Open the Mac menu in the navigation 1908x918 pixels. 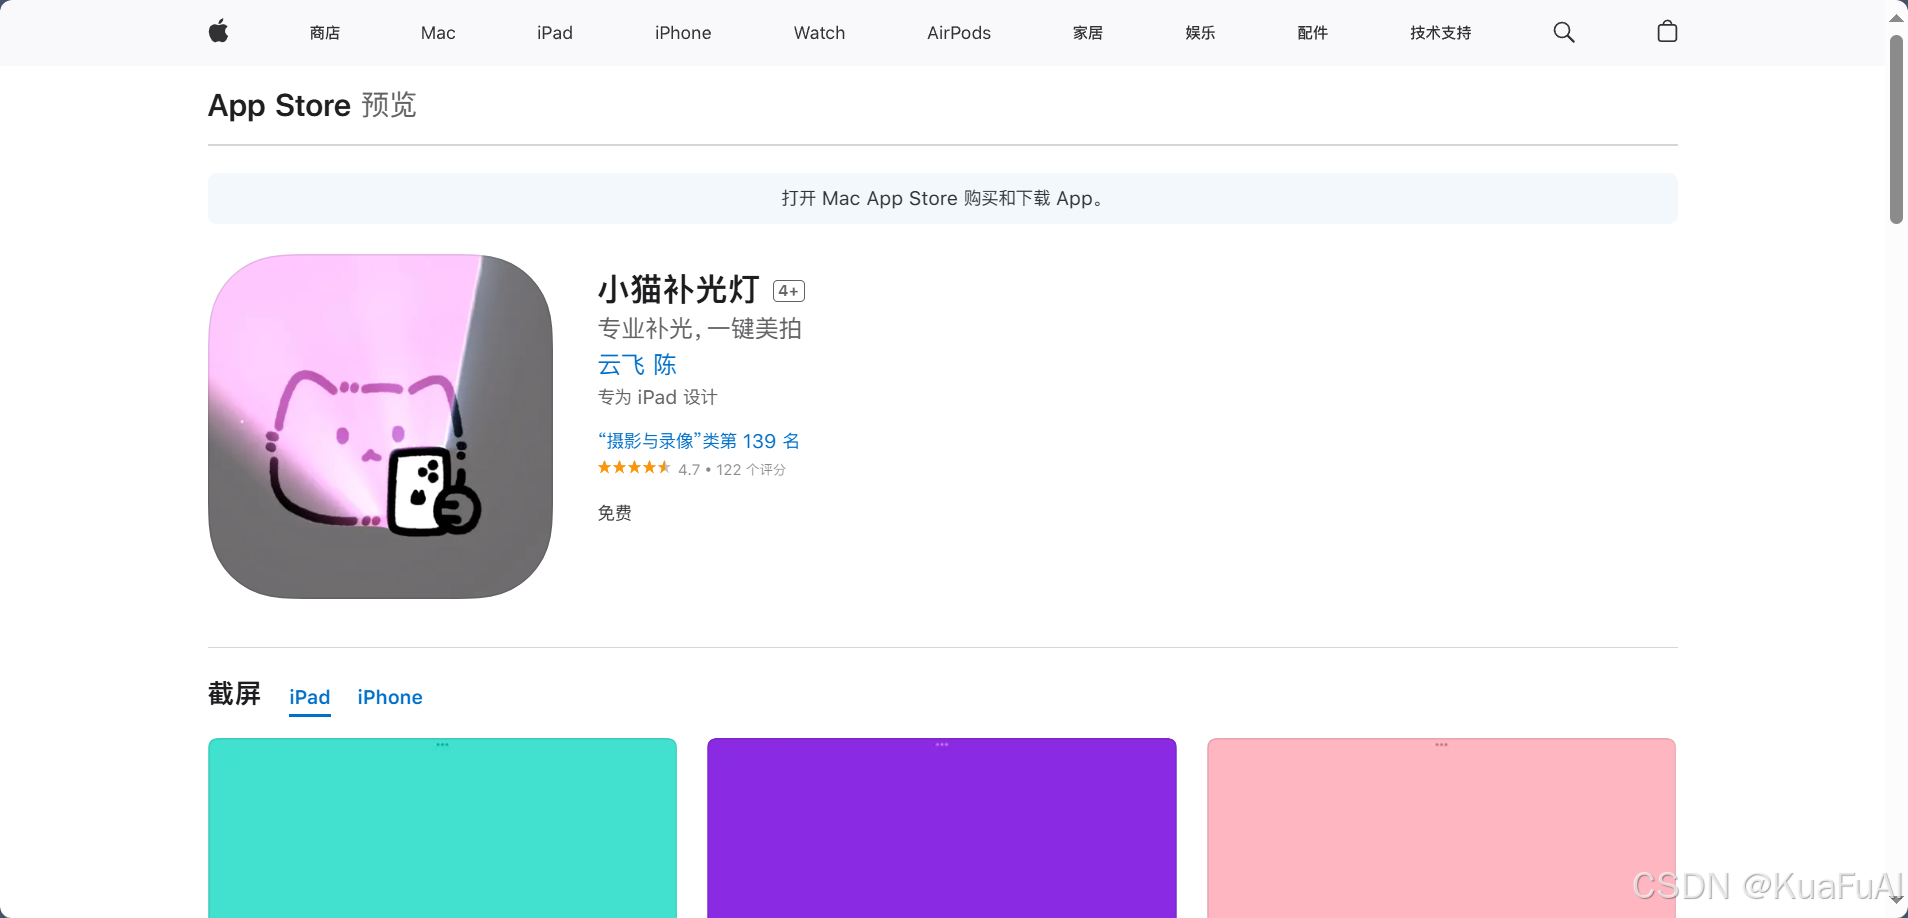(437, 31)
